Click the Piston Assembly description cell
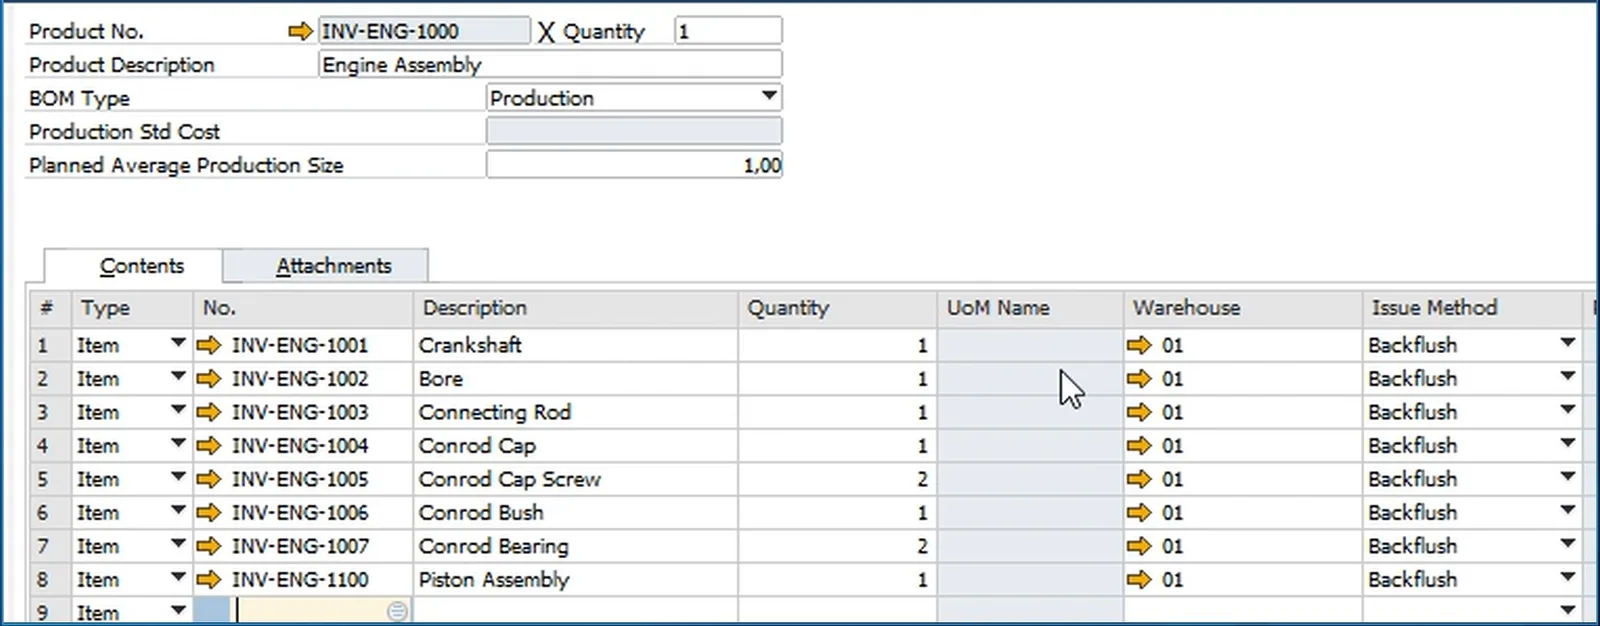 click(x=575, y=580)
